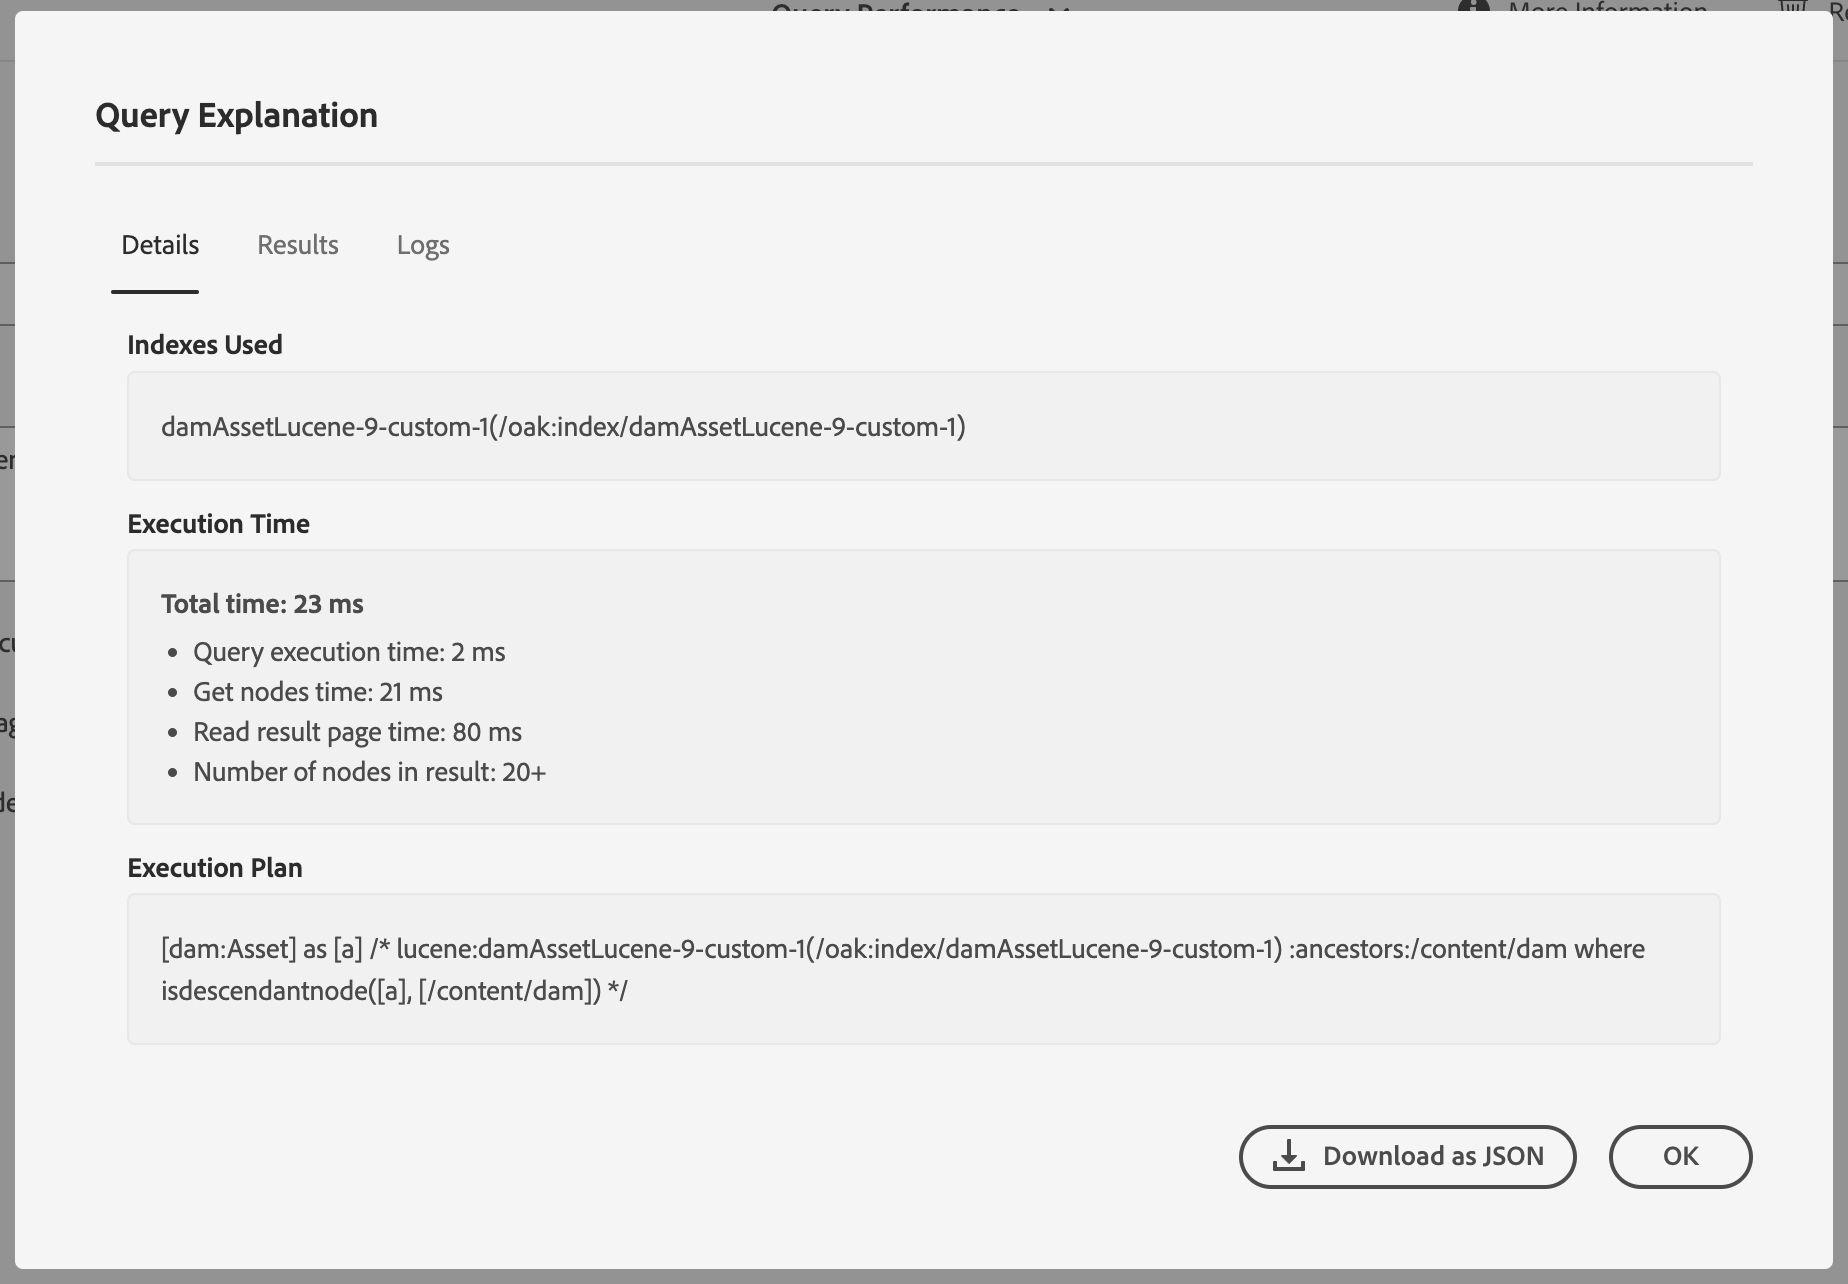Click the trash icon behind the dialog
This screenshot has width=1848, height=1284.
point(1793,6)
